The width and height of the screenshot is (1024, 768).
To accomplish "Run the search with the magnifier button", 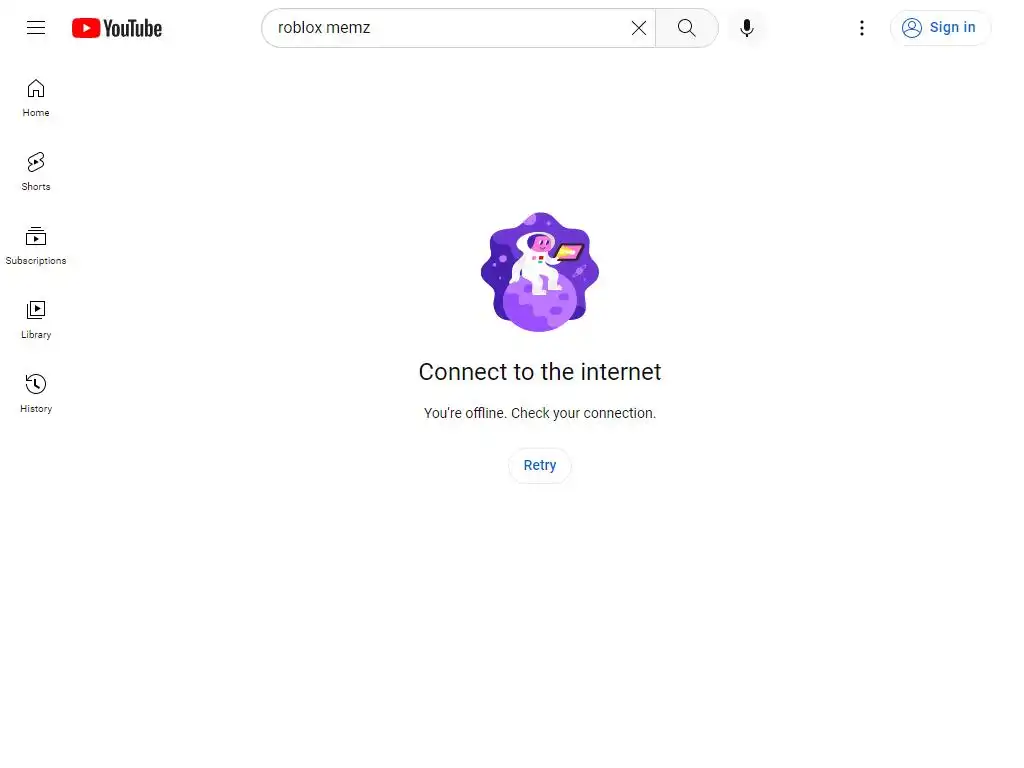I will pyautogui.click(x=686, y=27).
